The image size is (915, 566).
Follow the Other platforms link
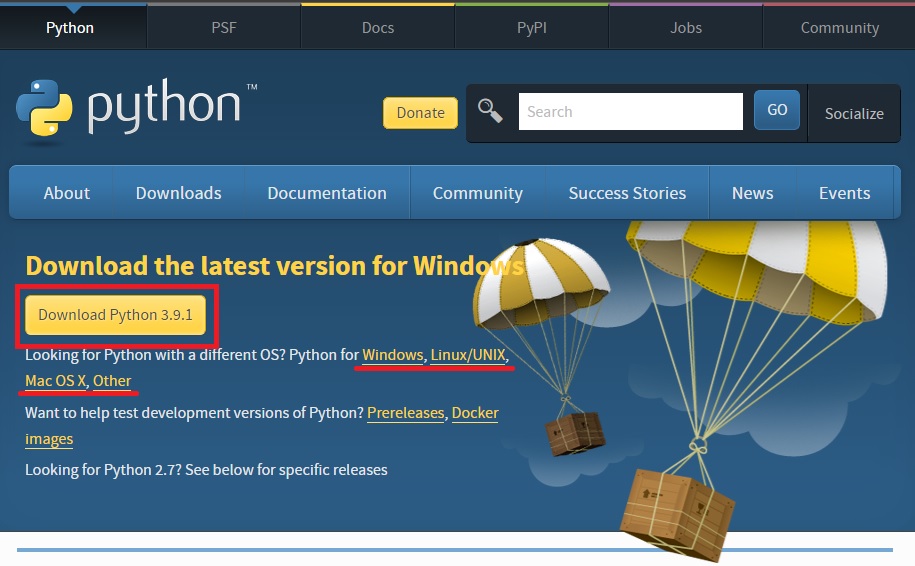[x=112, y=381]
